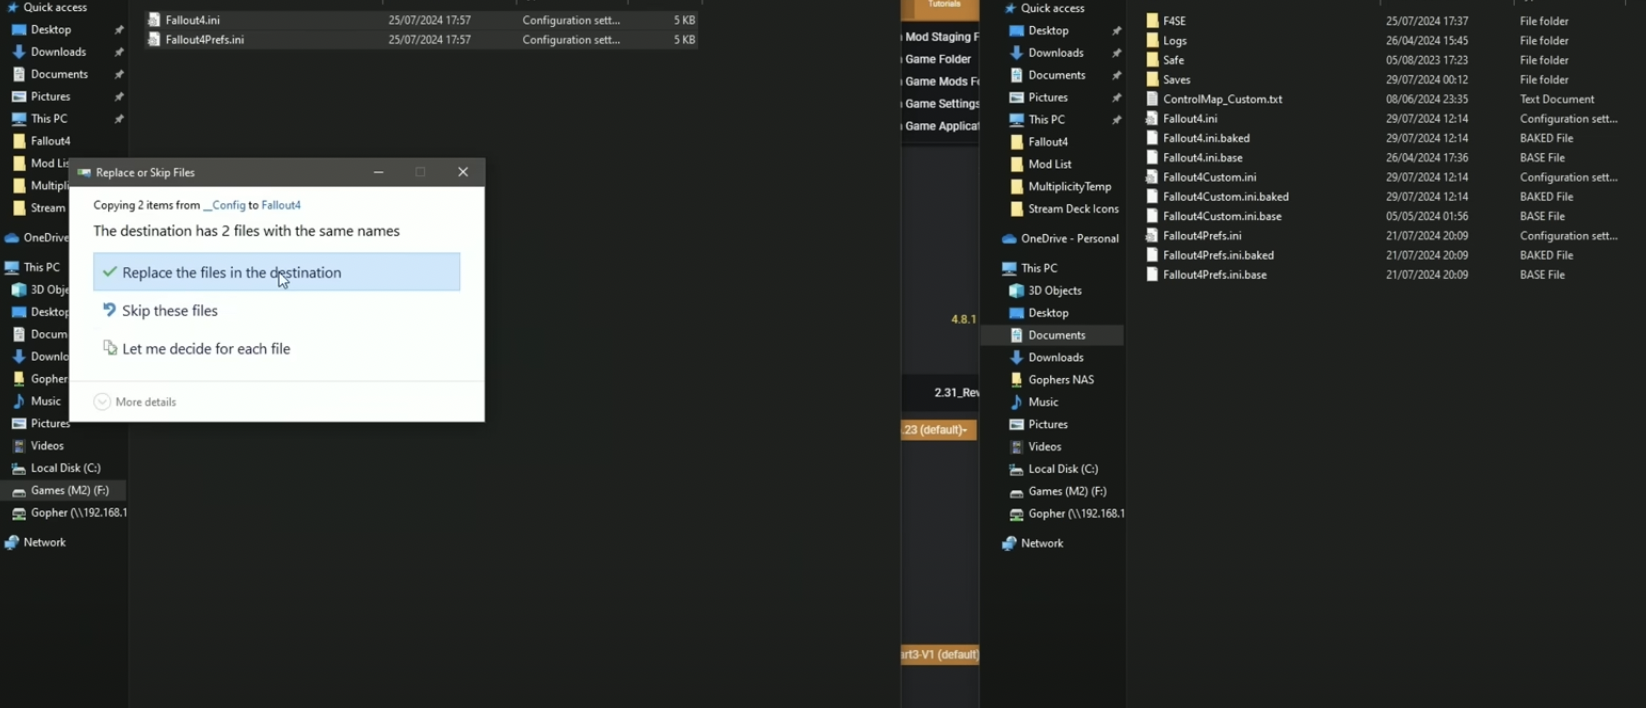Select Gophers NAS in right navigation pane
Screen dimensions: 1646x708
(1060, 380)
